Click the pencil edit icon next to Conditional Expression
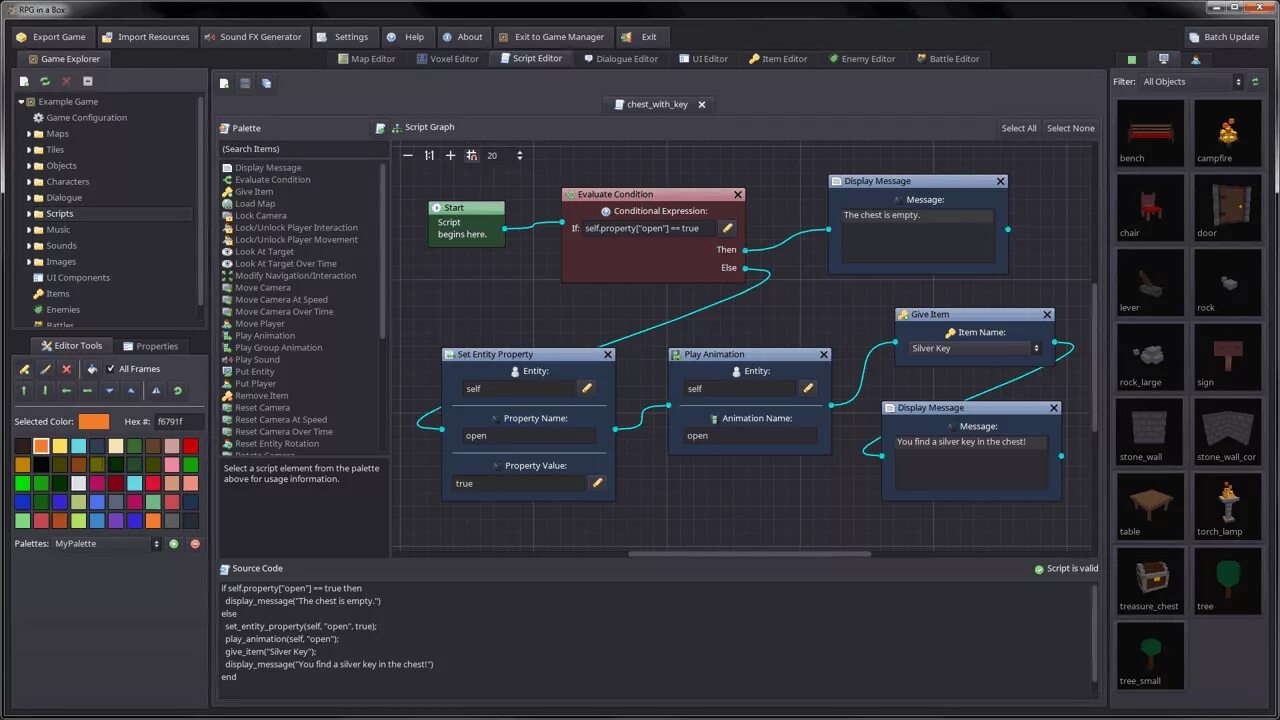The width and height of the screenshot is (1280, 720). [727, 227]
